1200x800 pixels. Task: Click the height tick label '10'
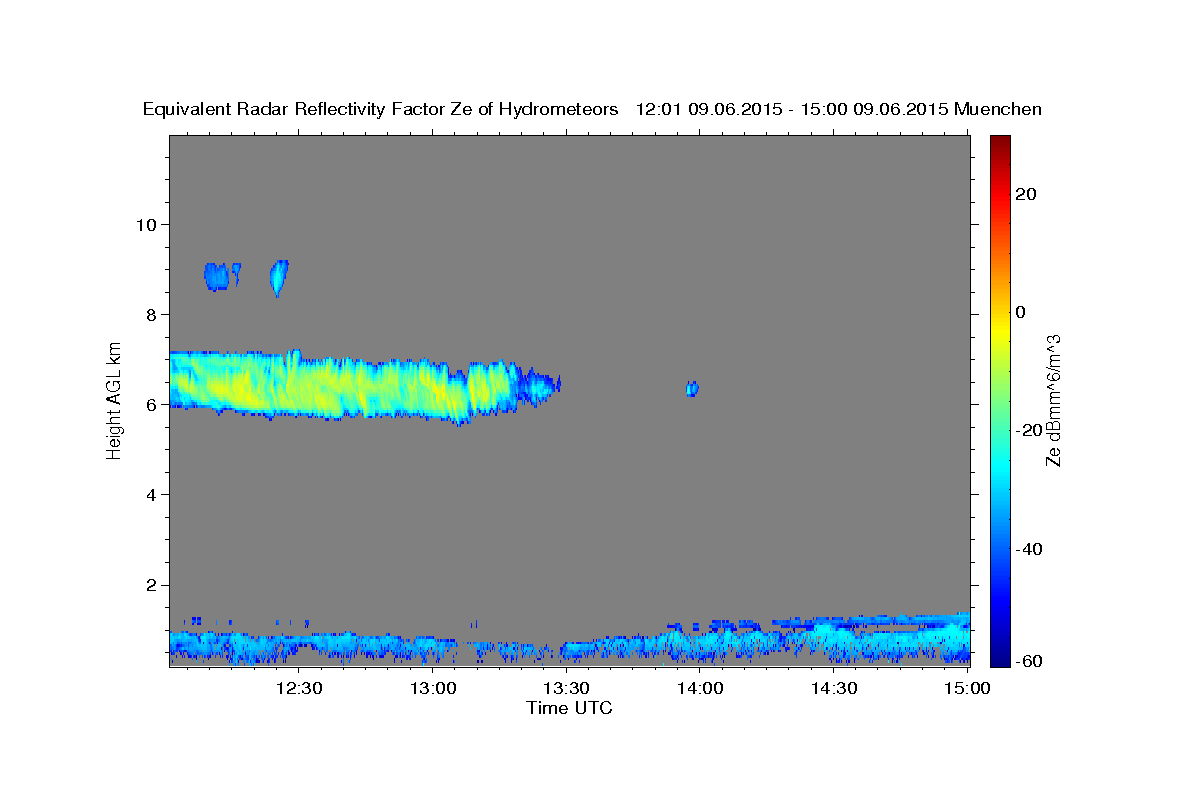click(145, 224)
